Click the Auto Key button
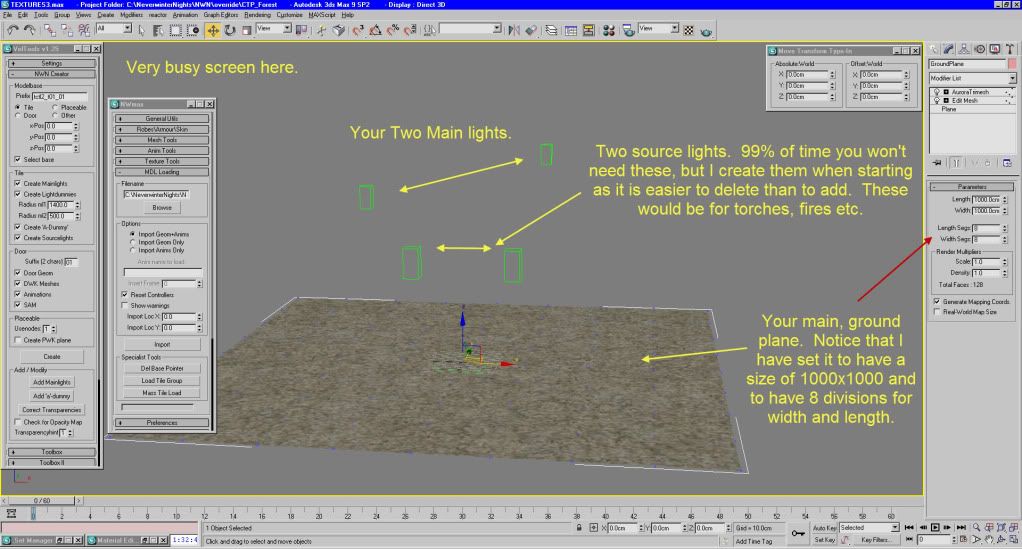1022x549 pixels. click(825, 527)
